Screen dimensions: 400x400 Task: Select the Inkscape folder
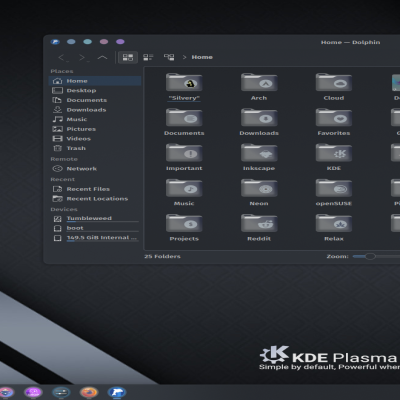[x=259, y=157]
